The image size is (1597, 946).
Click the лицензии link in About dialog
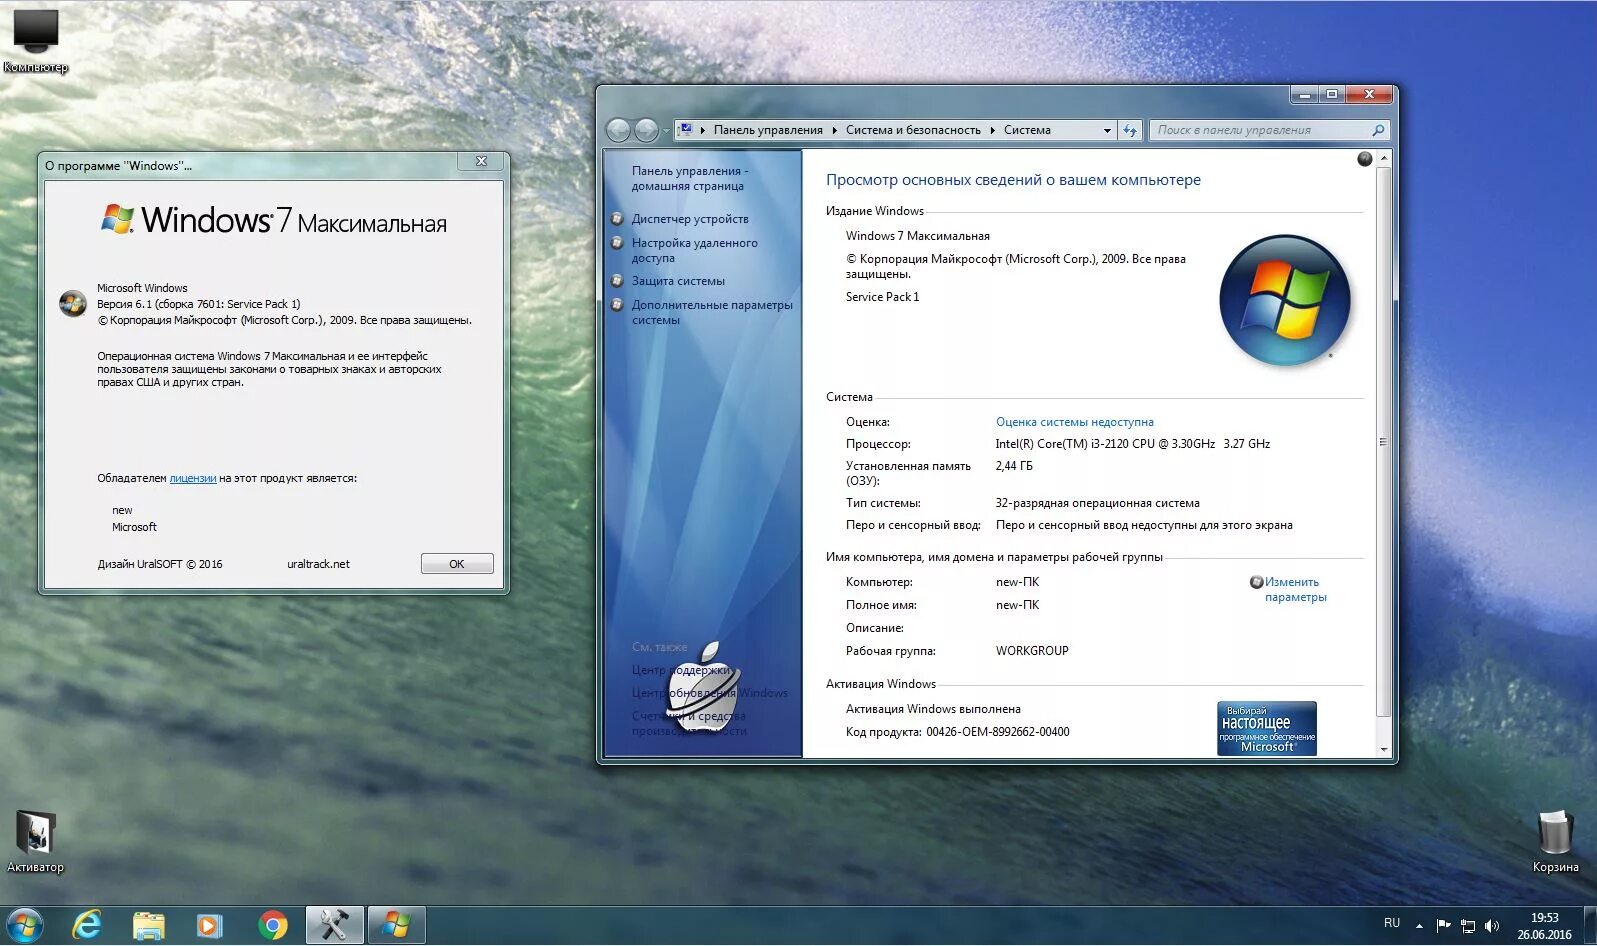pos(193,478)
